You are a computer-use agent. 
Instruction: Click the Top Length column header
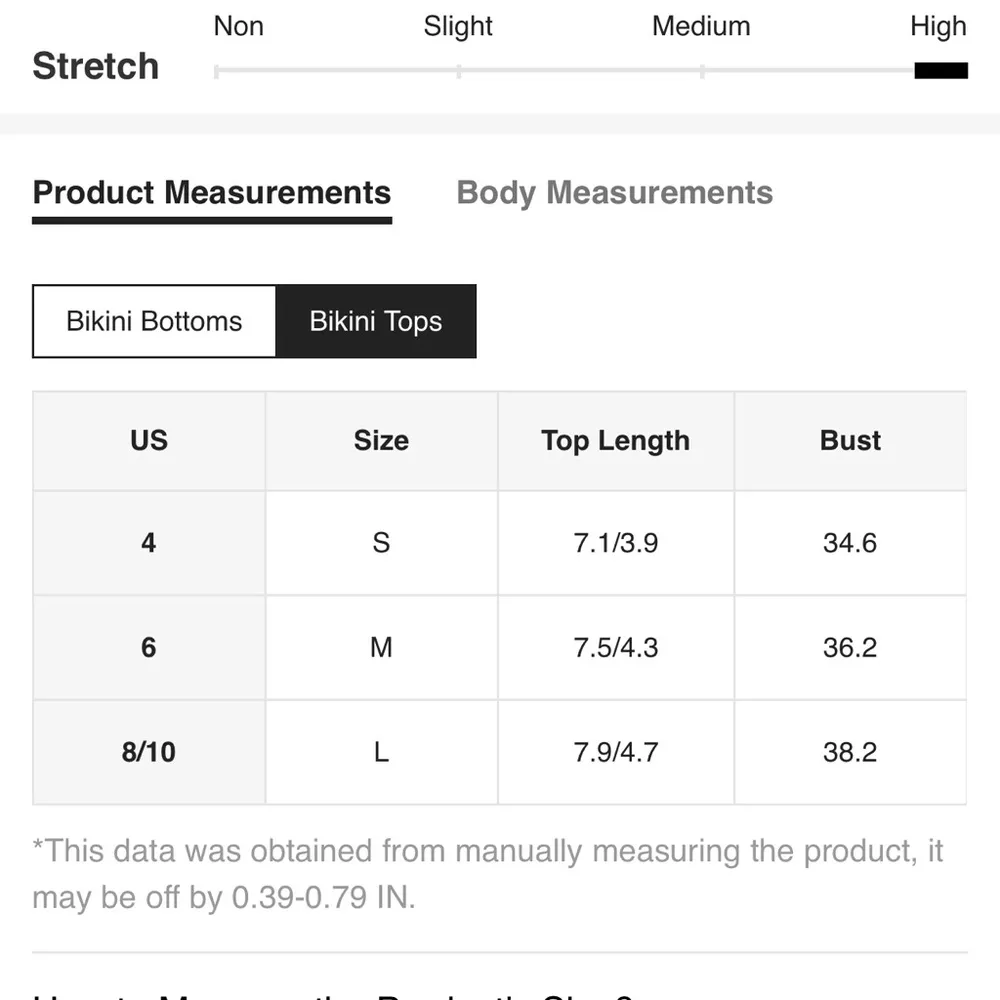click(615, 441)
